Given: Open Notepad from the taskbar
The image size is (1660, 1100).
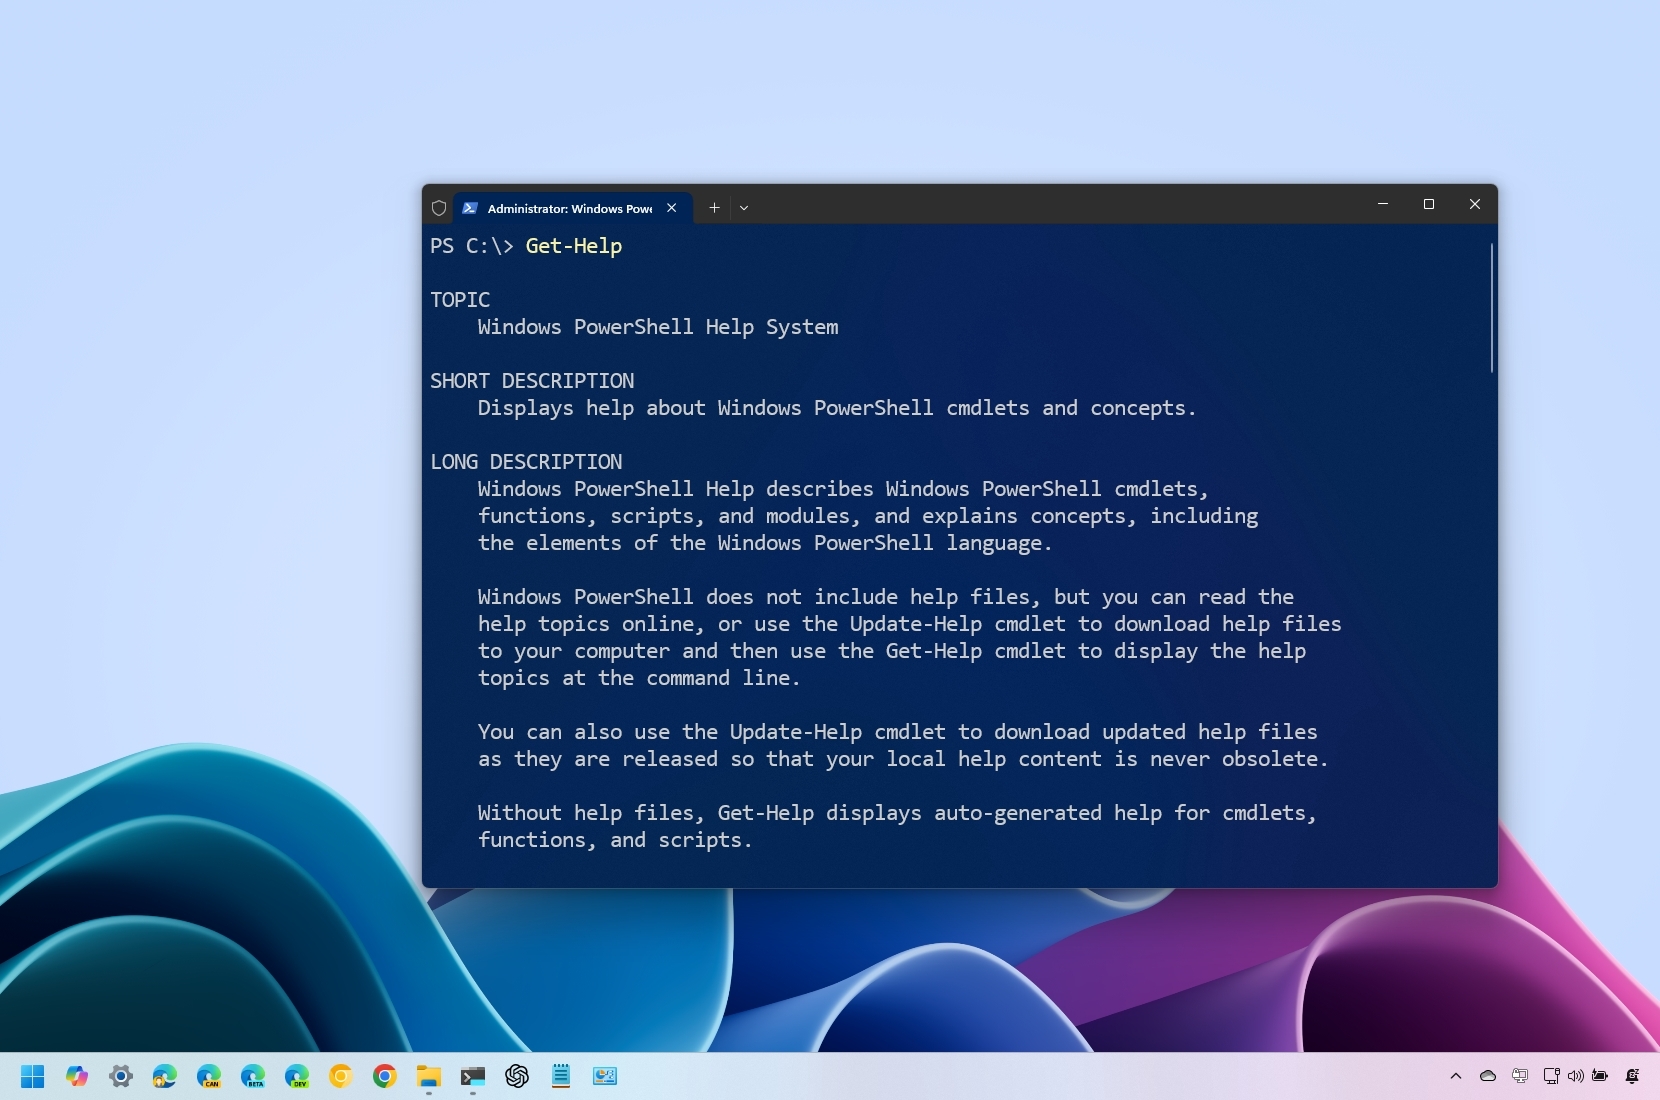Looking at the screenshot, I should [x=561, y=1076].
